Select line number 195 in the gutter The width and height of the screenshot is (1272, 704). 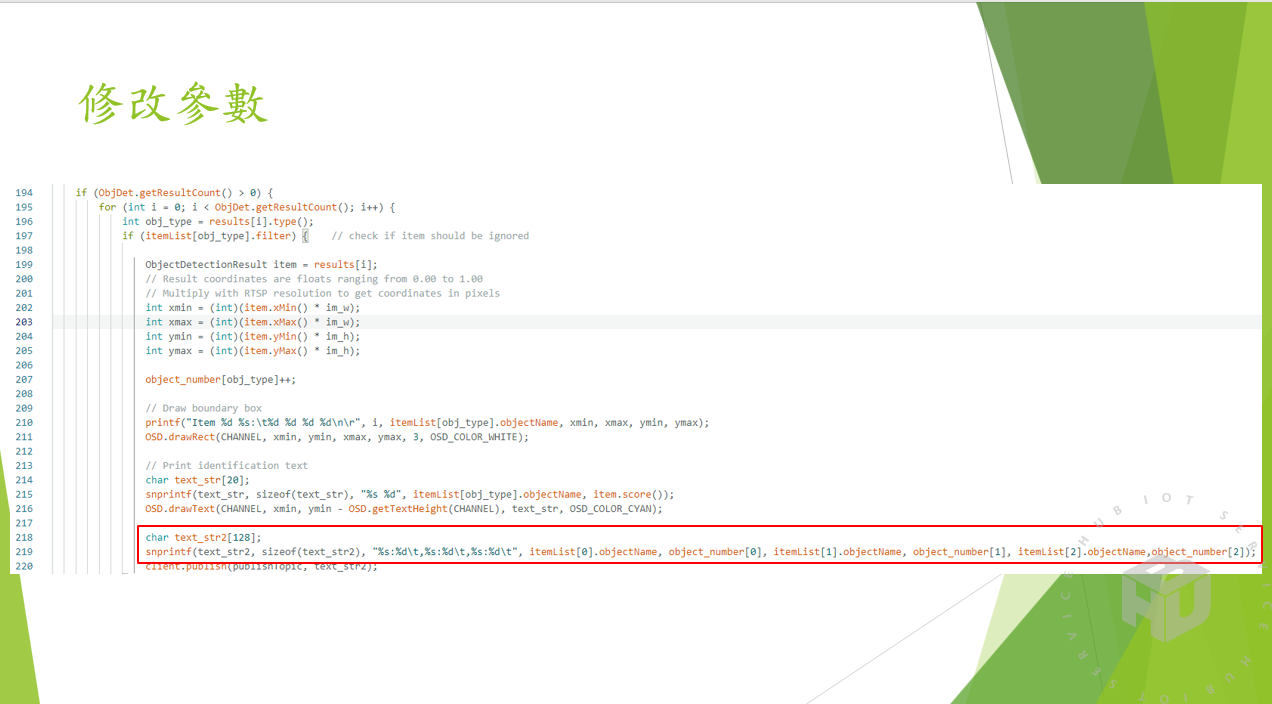click(24, 207)
